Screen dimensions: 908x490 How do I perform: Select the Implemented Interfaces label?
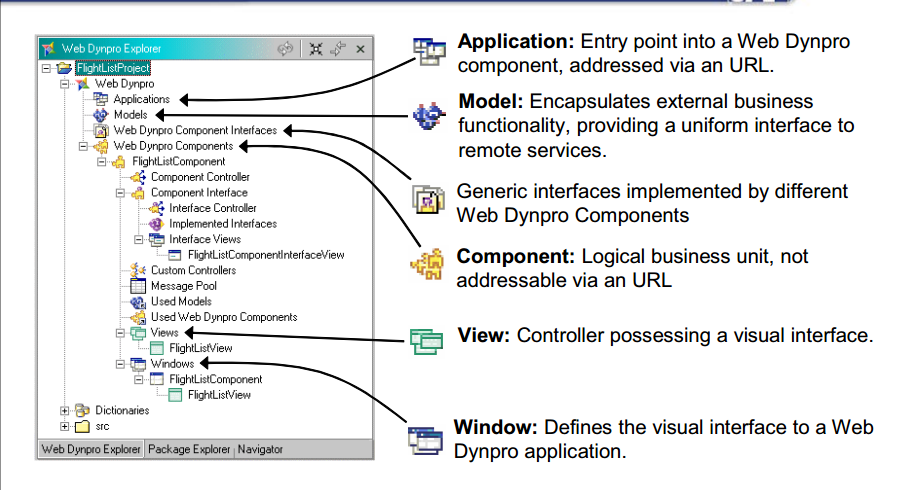(223, 224)
